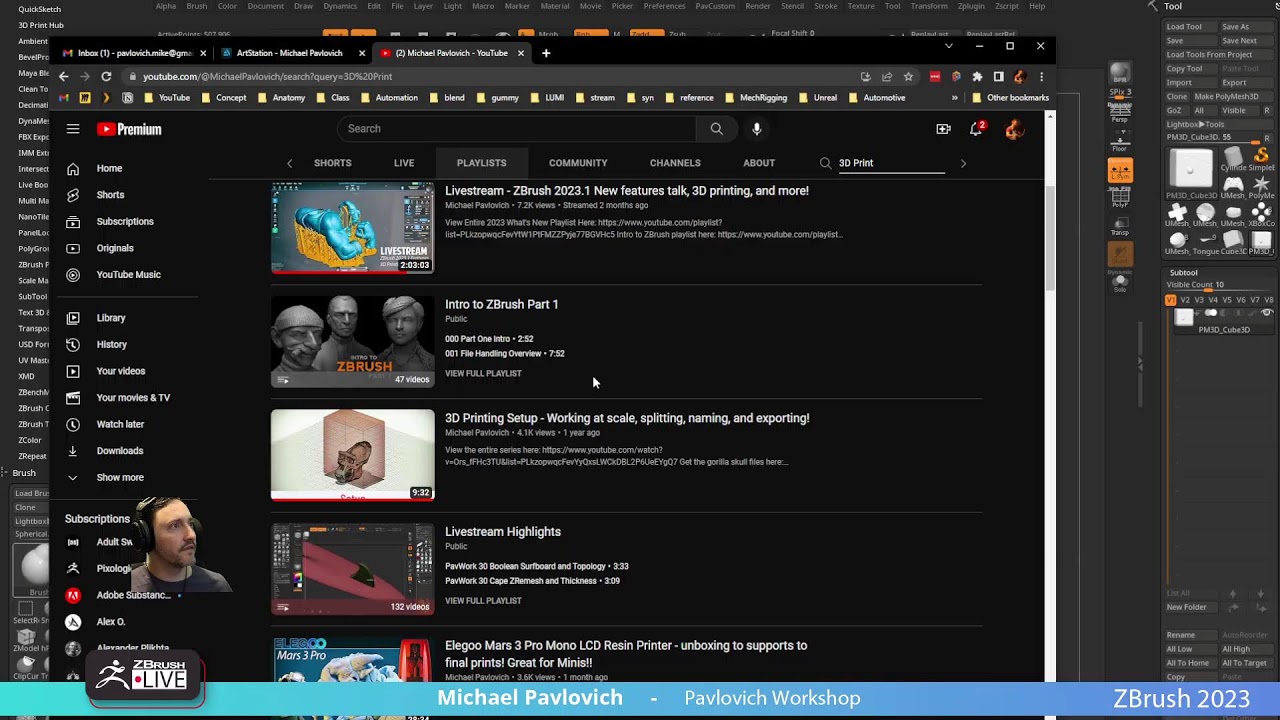Screen dimensions: 1280x720
Task: Open Other bookmarks folder
Action: point(1010,98)
